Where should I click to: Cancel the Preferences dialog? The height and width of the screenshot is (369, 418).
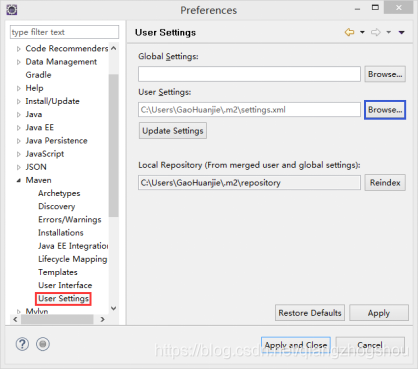(370, 345)
